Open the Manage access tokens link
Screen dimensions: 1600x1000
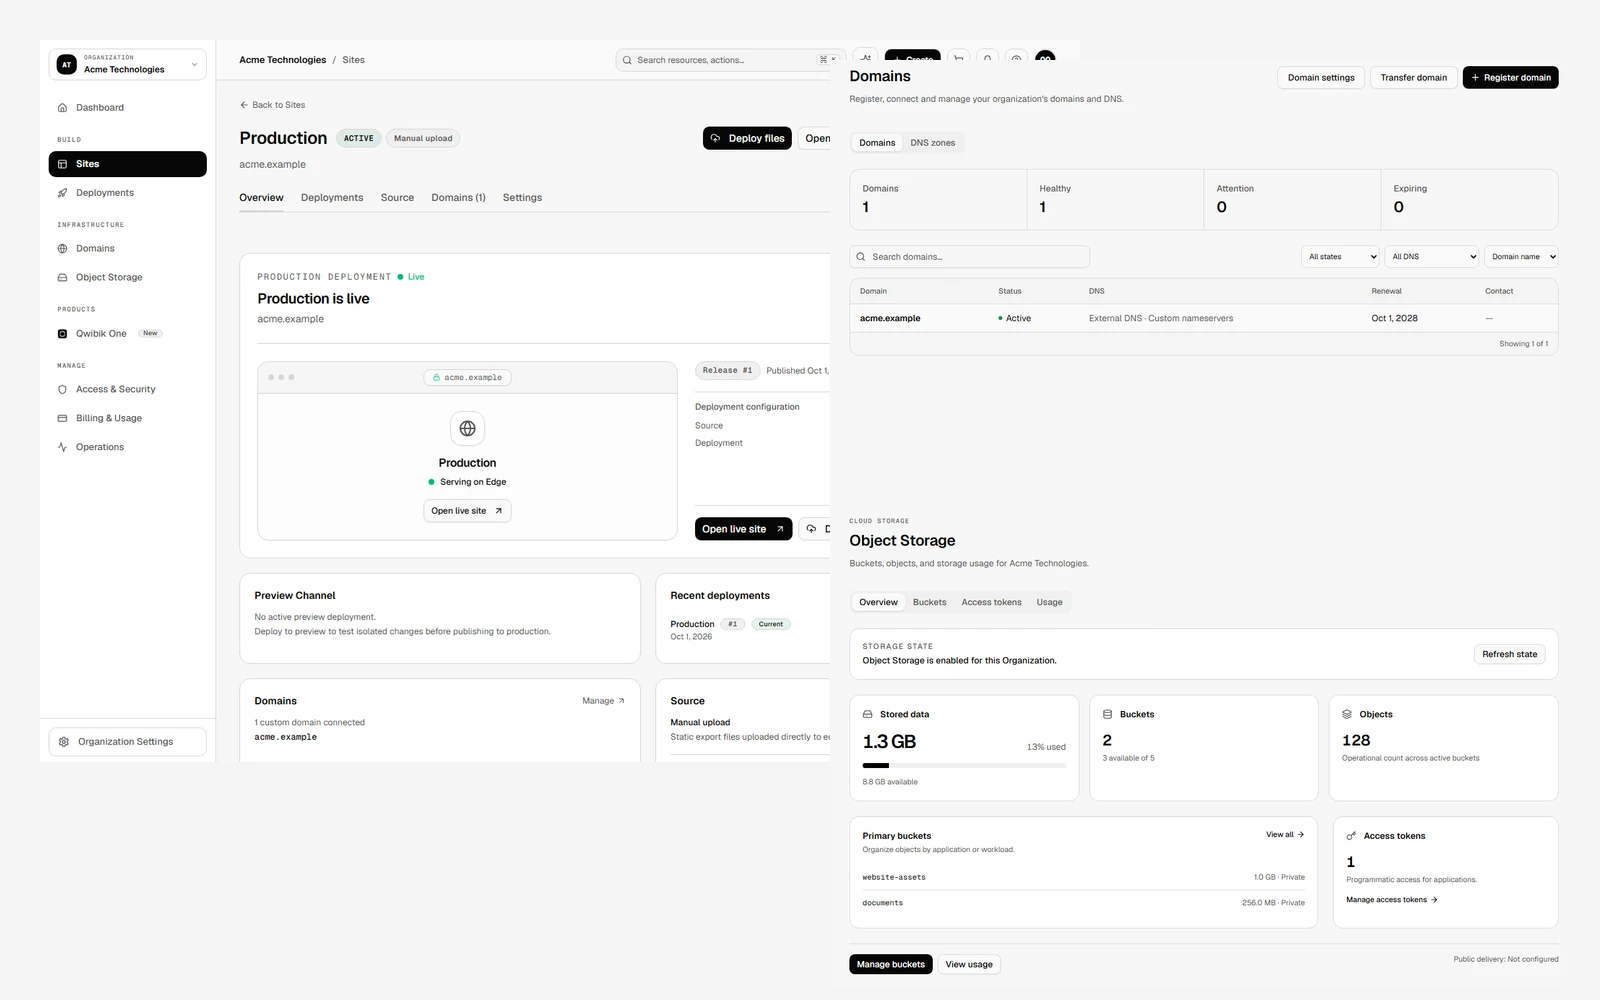(1391, 900)
